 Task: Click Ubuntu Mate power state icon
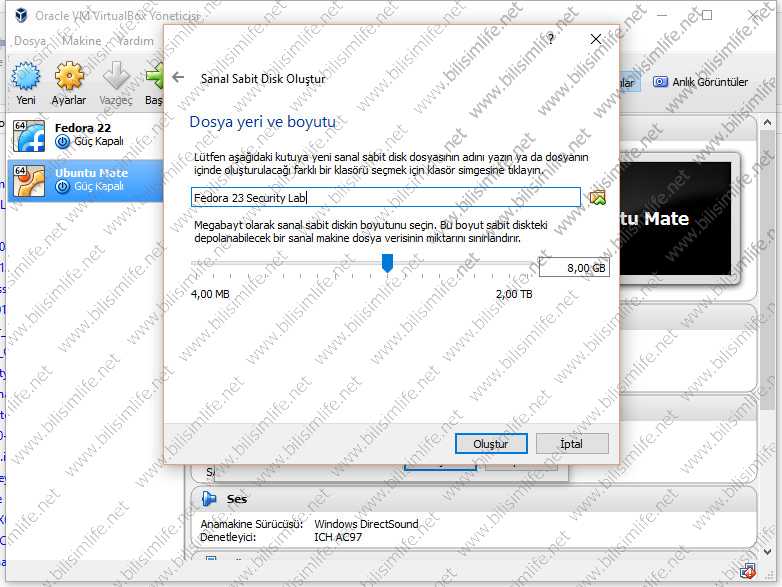62,187
